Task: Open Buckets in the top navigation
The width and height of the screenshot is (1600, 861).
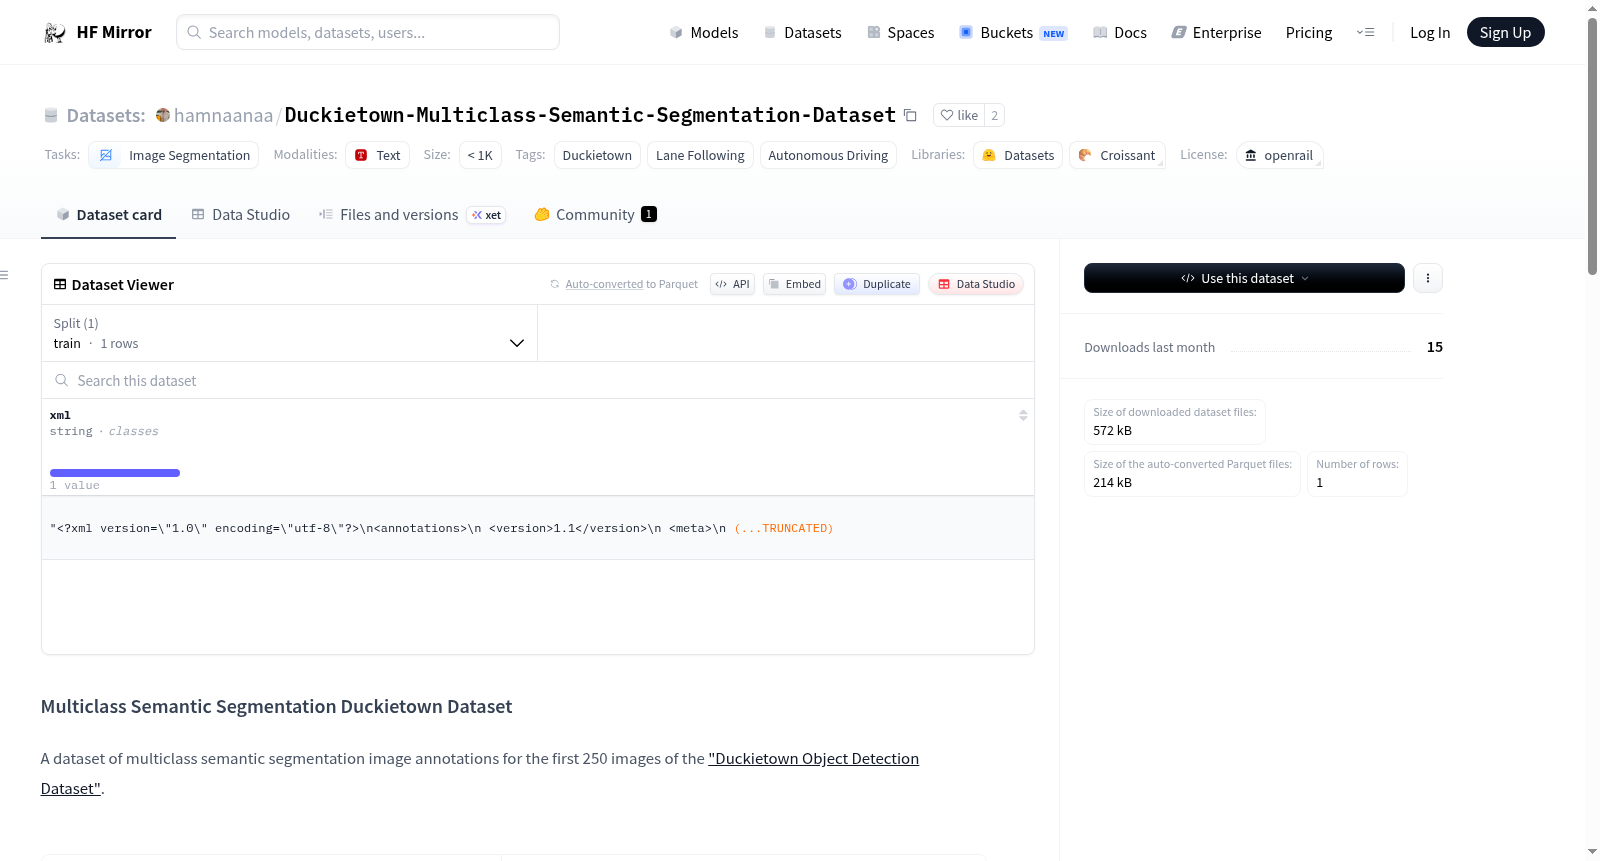Action: point(1013,33)
